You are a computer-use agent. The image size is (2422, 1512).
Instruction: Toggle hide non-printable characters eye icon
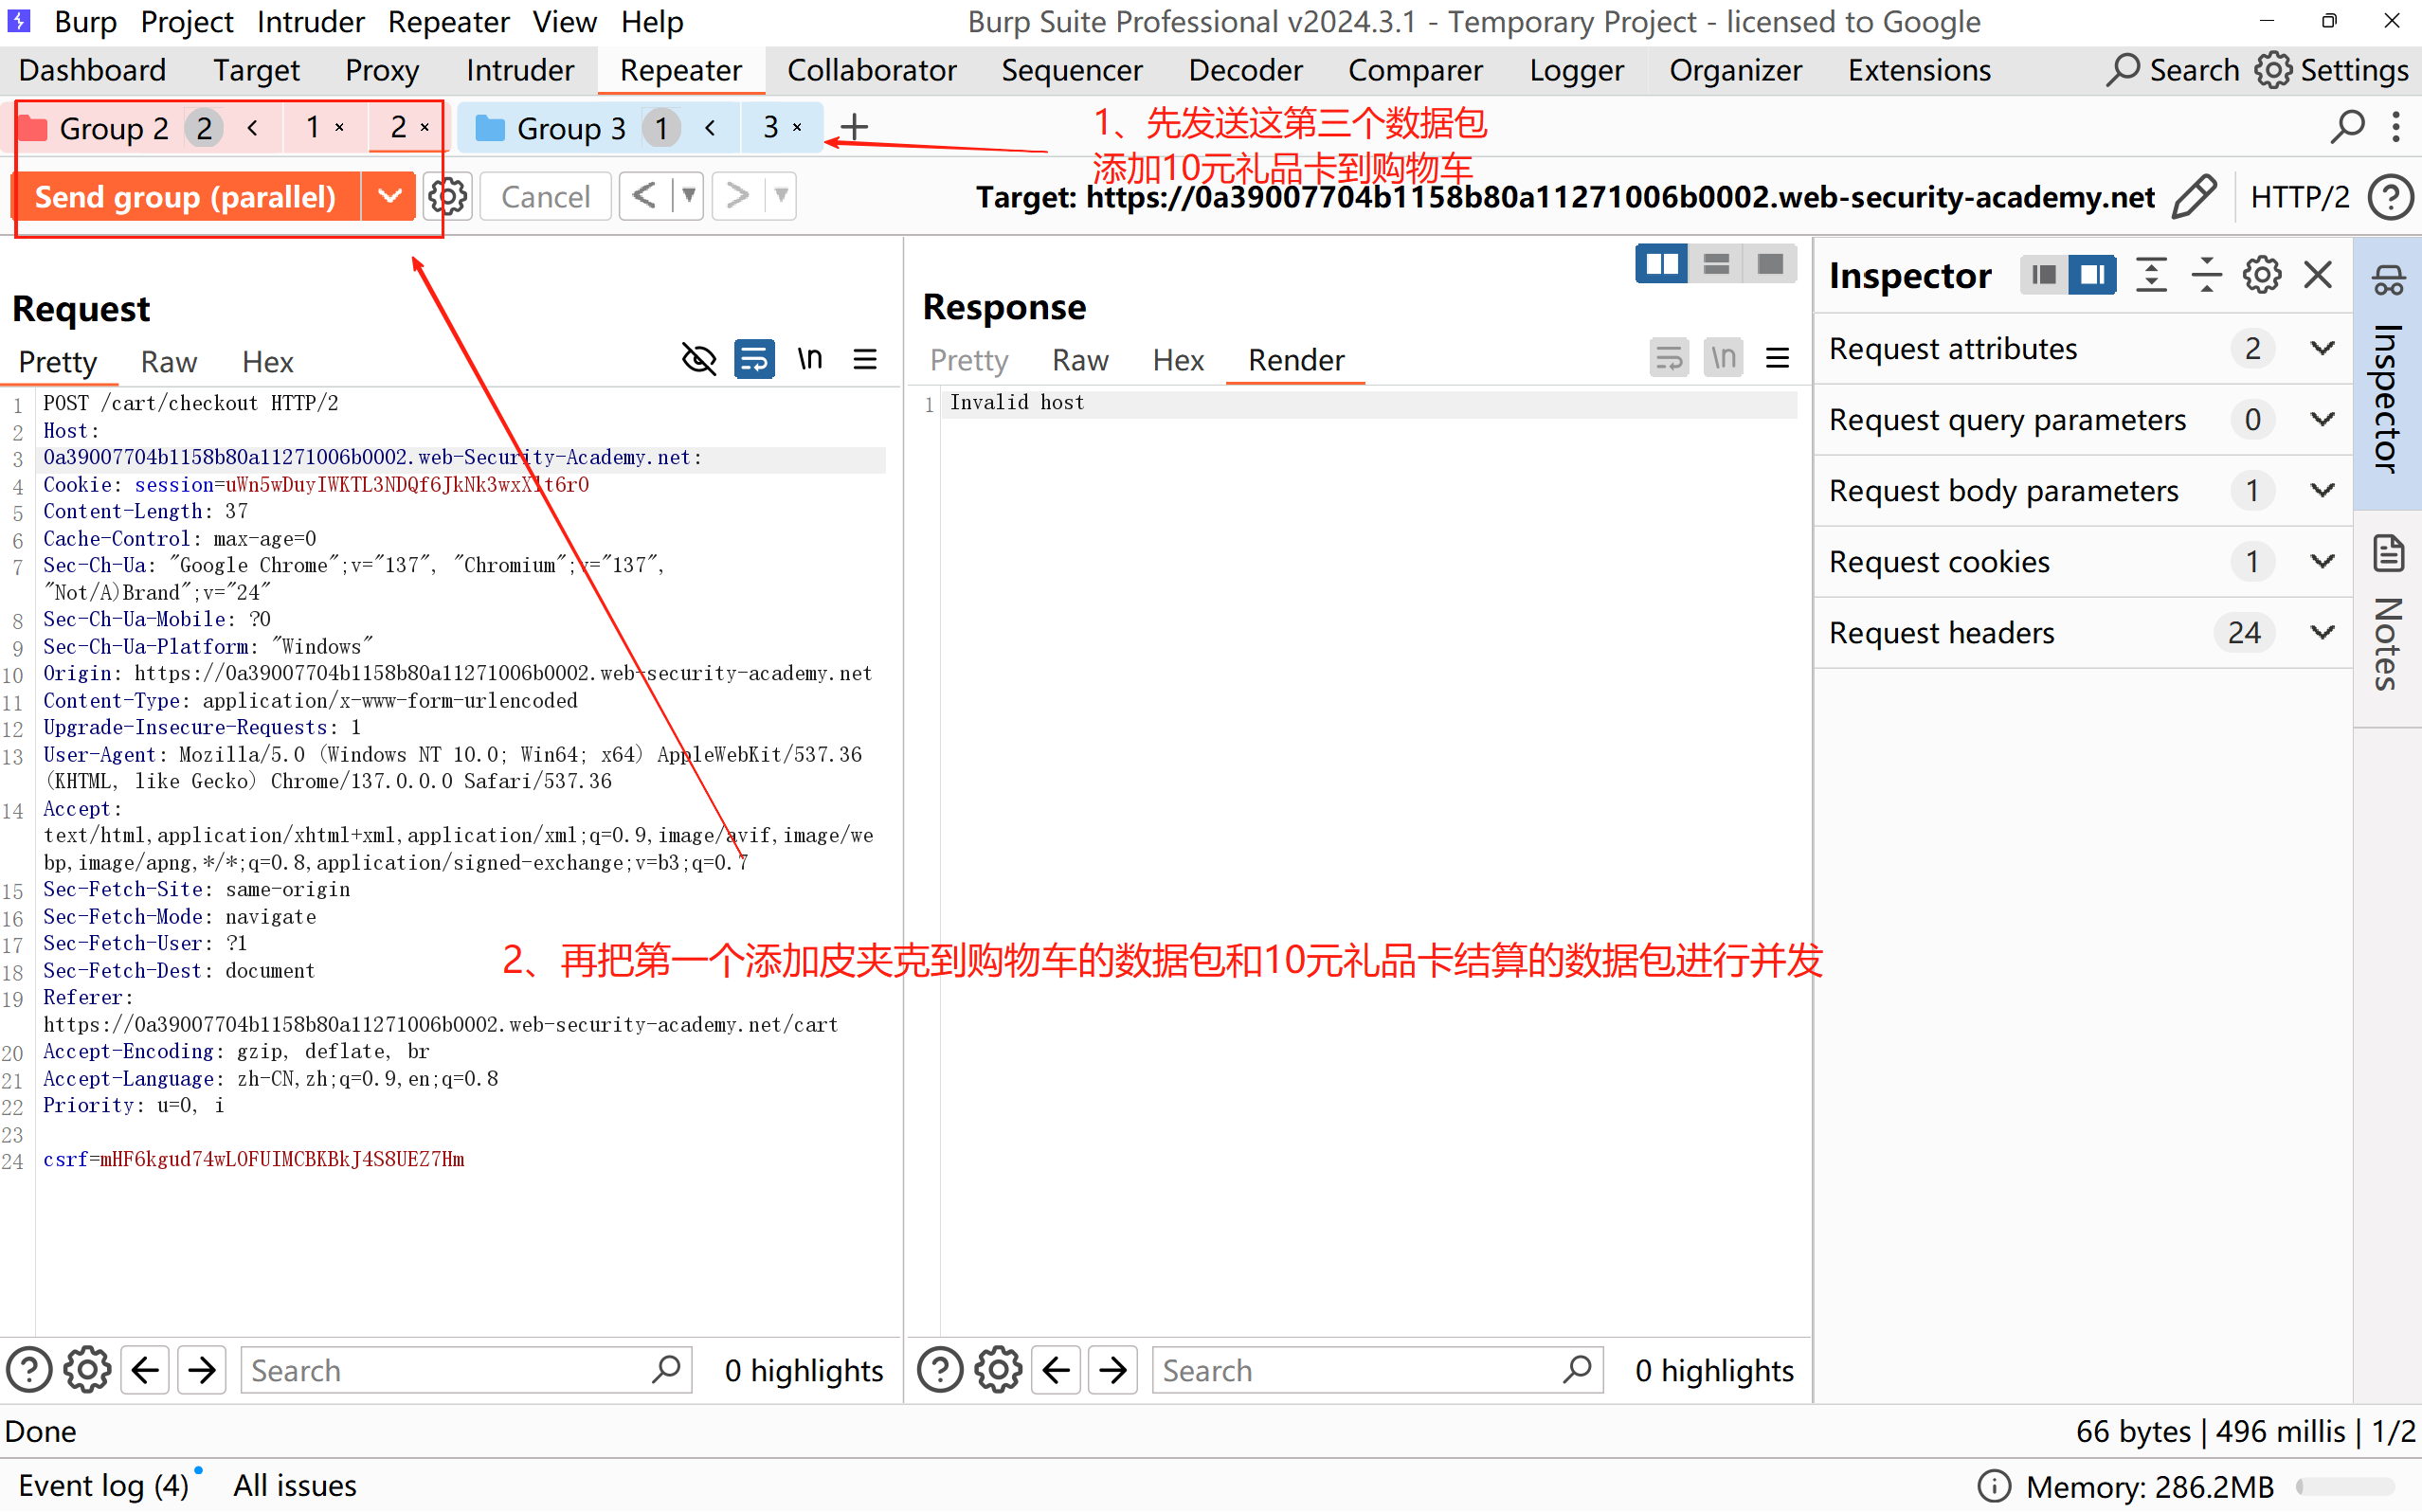(698, 359)
